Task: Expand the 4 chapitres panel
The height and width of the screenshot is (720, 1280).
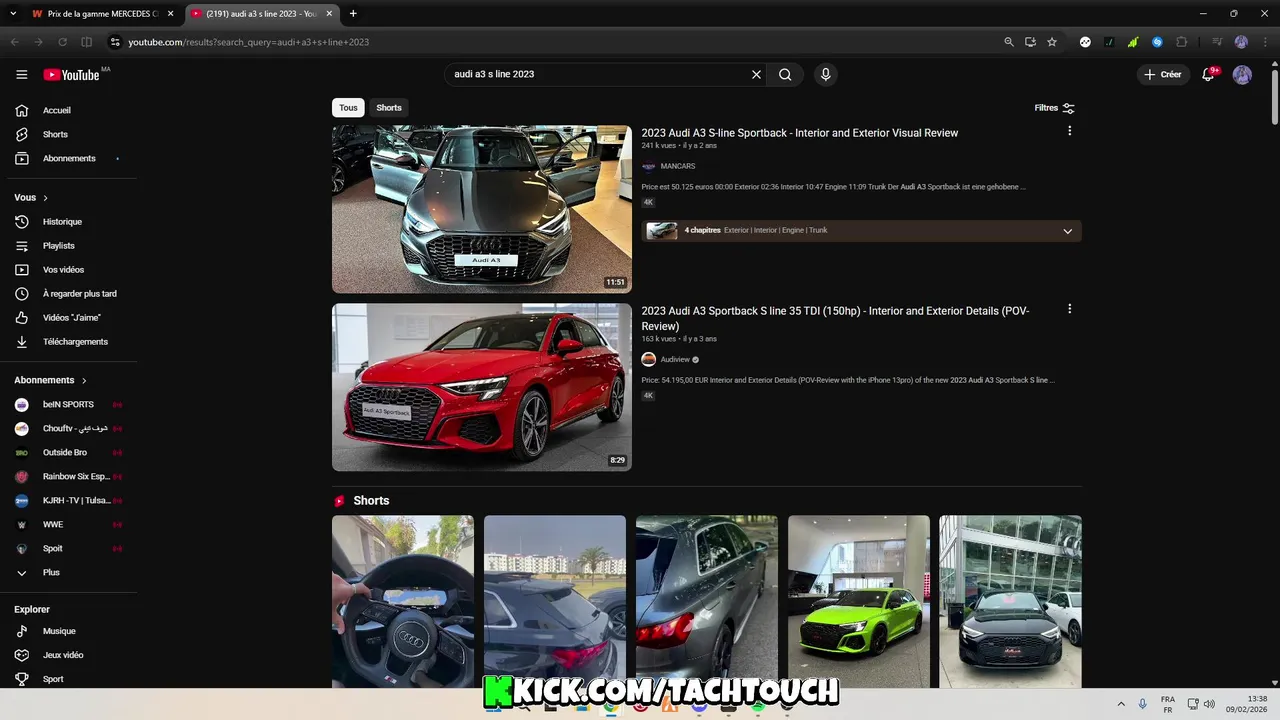Action: tap(1067, 231)
